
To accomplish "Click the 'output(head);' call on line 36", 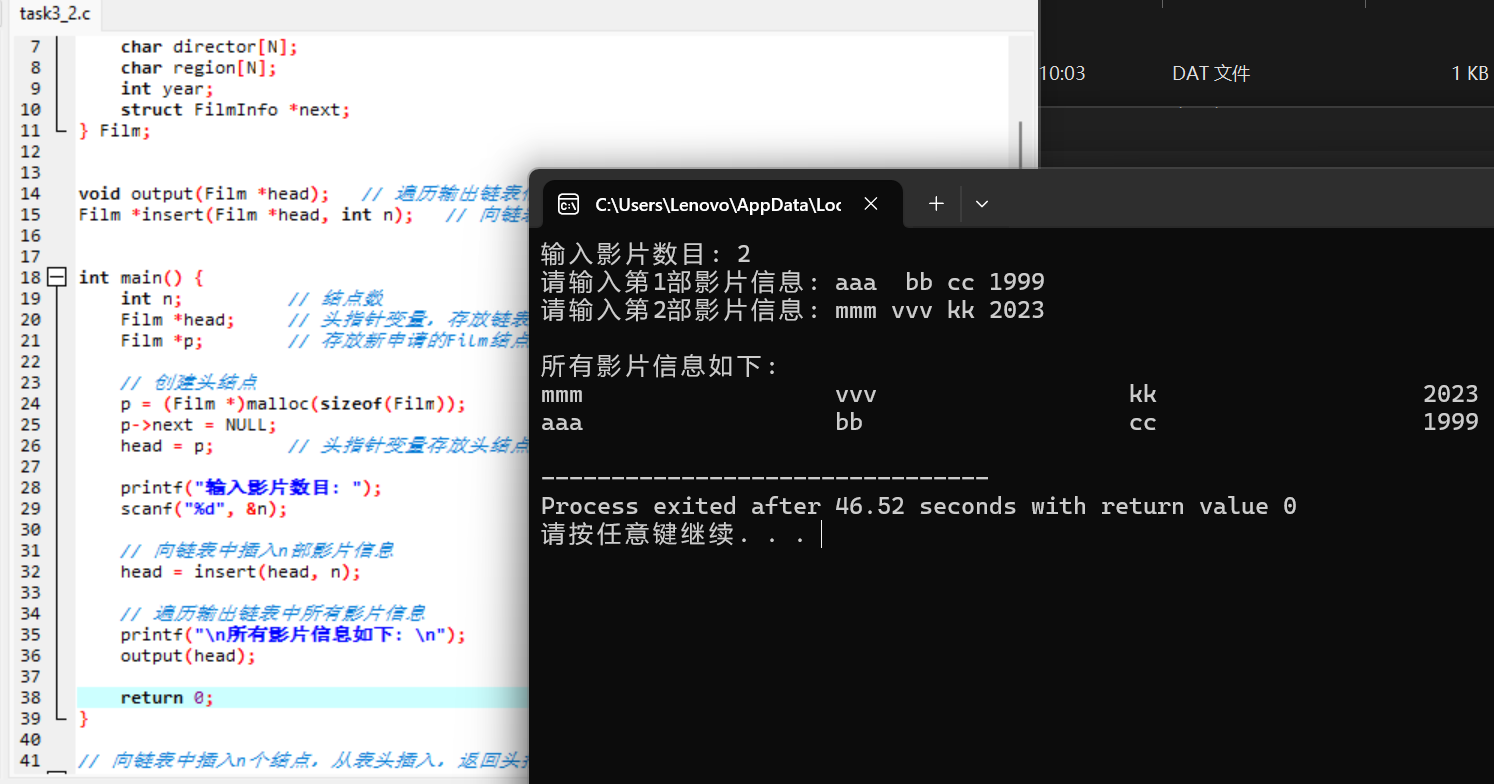I will (188, 655).
